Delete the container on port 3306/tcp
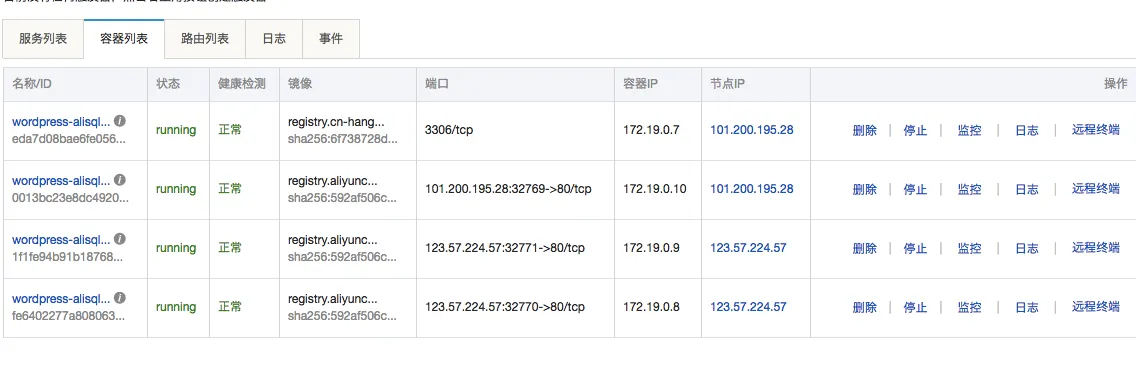This screenshot has height=376, width=1136. point(865,130)
